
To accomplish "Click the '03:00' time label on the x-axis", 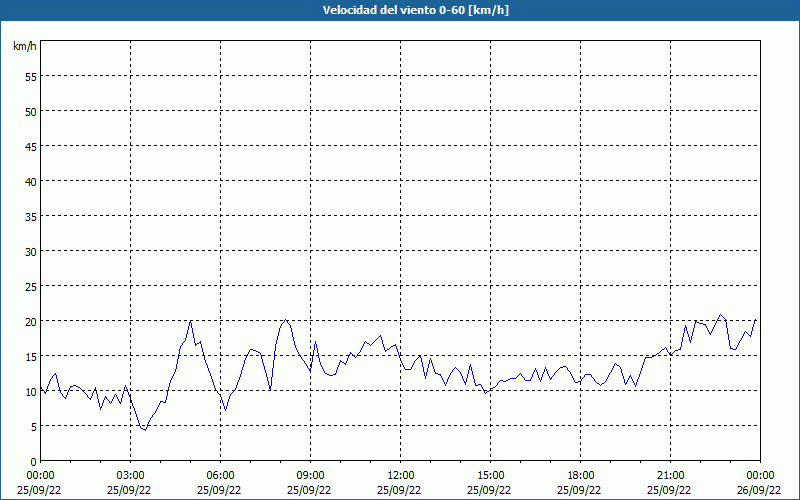I will 131,476.
